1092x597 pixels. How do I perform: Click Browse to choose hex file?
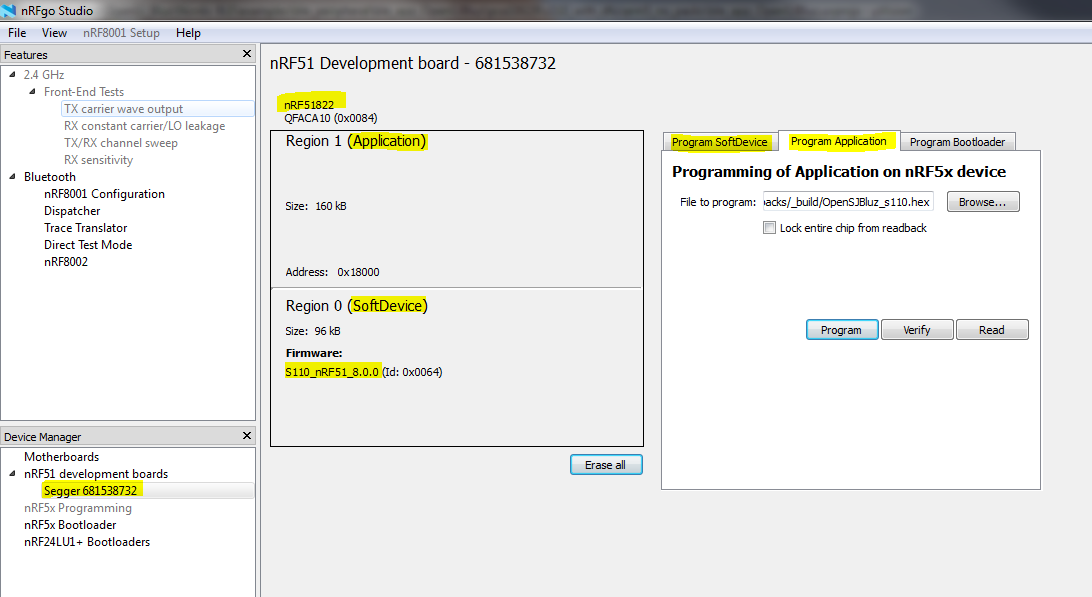click(x=983, y=202)
